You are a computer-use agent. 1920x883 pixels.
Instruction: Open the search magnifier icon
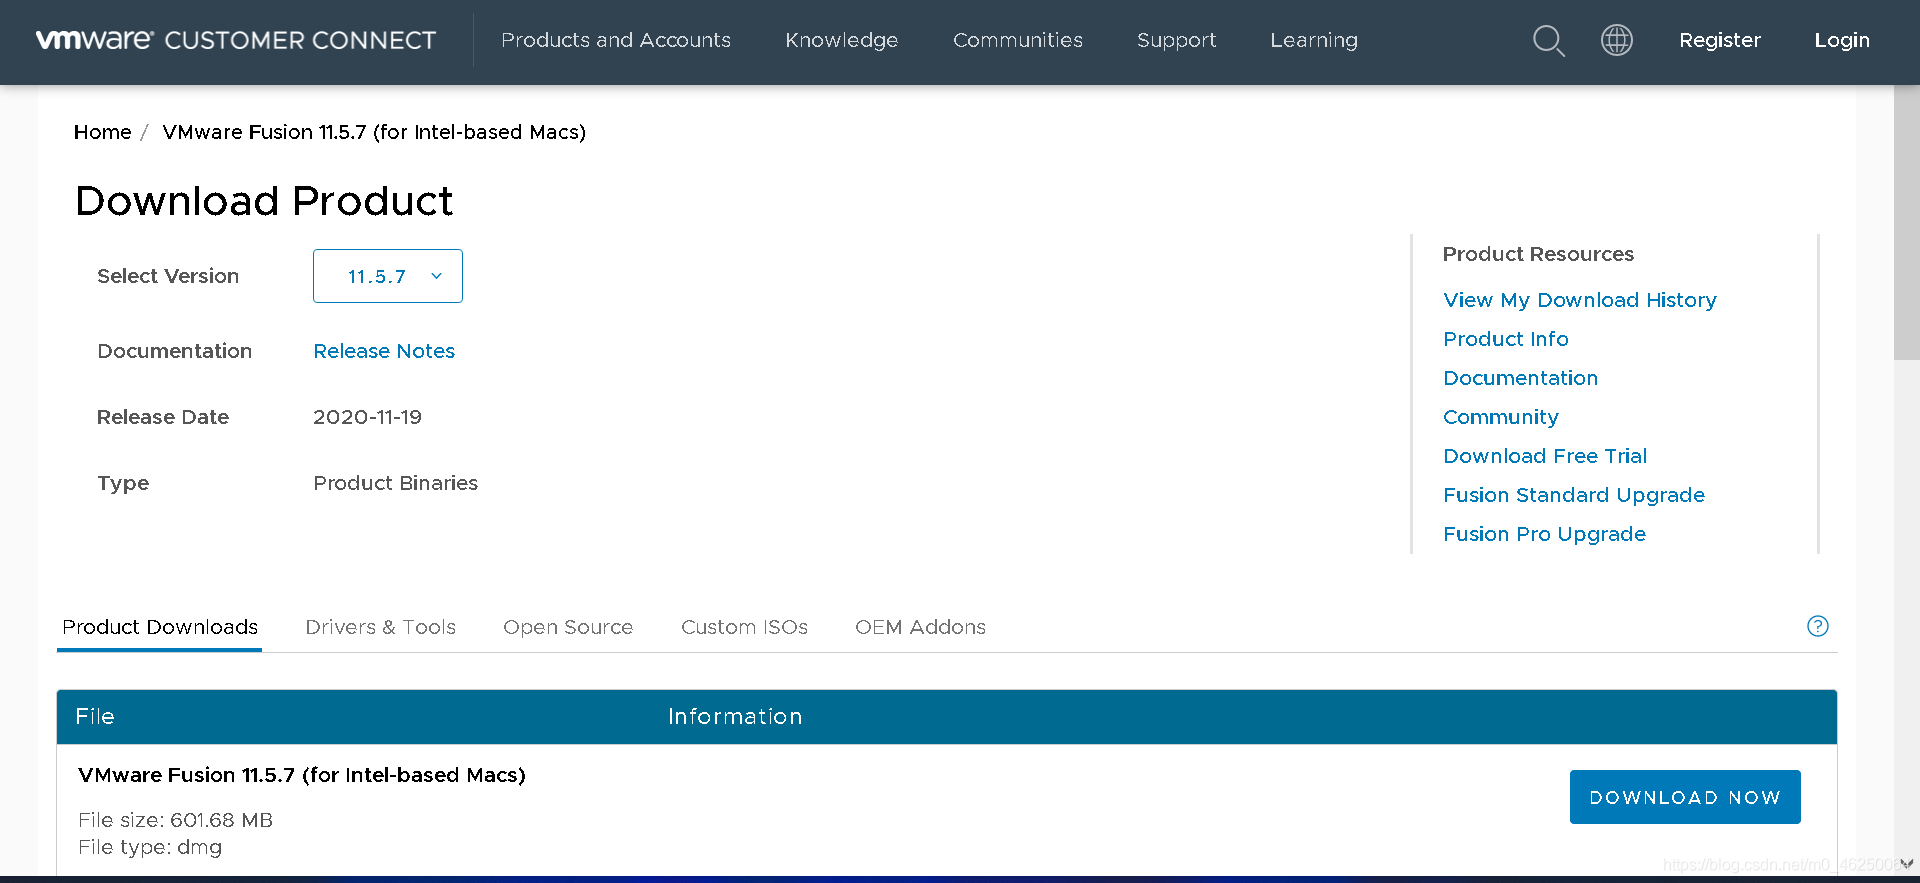point(1549,41)
